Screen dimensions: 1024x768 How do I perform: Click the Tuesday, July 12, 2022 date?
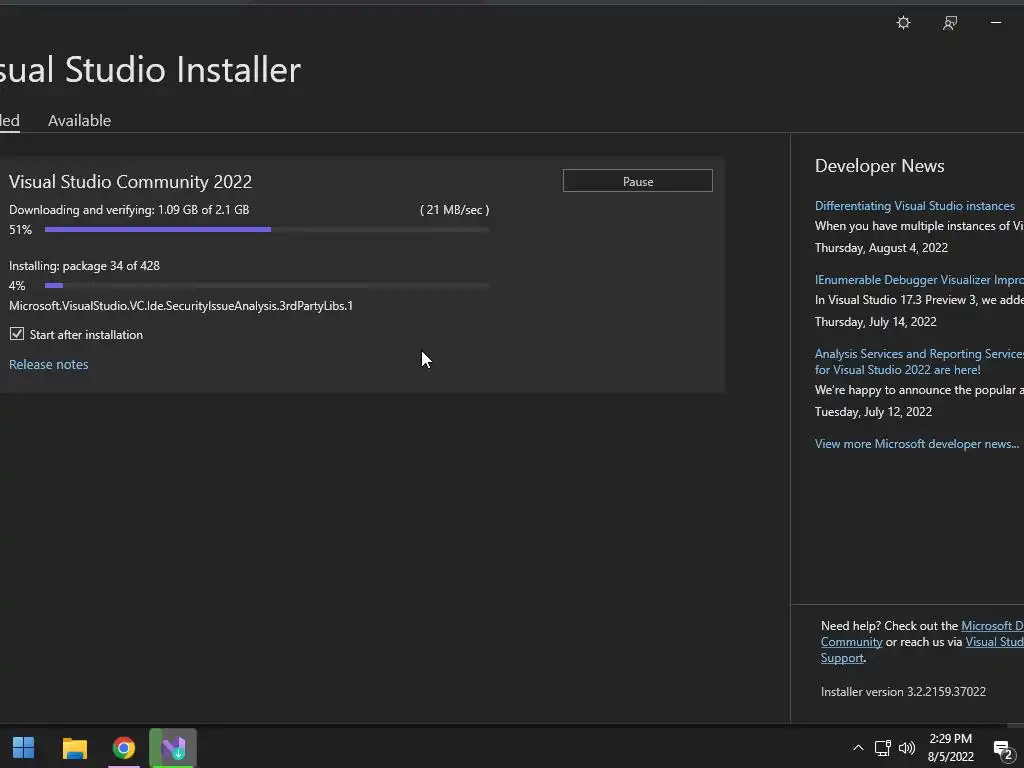click(873, 411)
